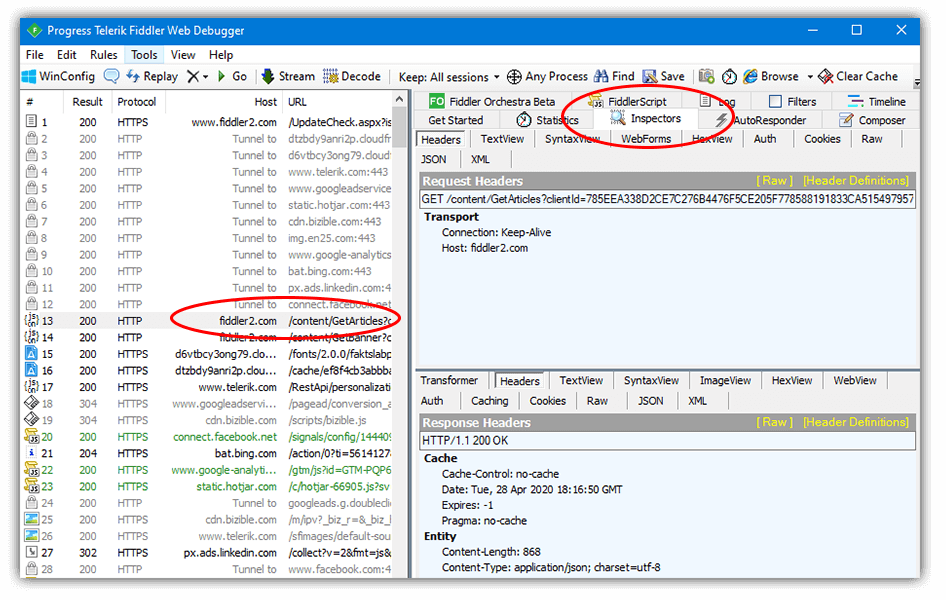This screenshot has width=946, height=600.
Task: Open the Tools menu
Action: [x=144, y=55]
